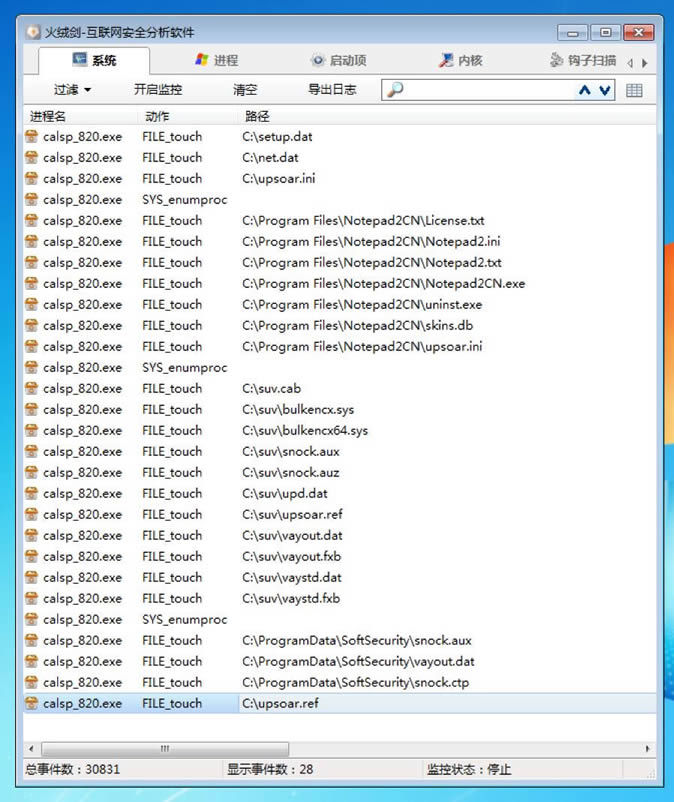Select the C:\upsoar.ref event row

click(x=280, y=704)
